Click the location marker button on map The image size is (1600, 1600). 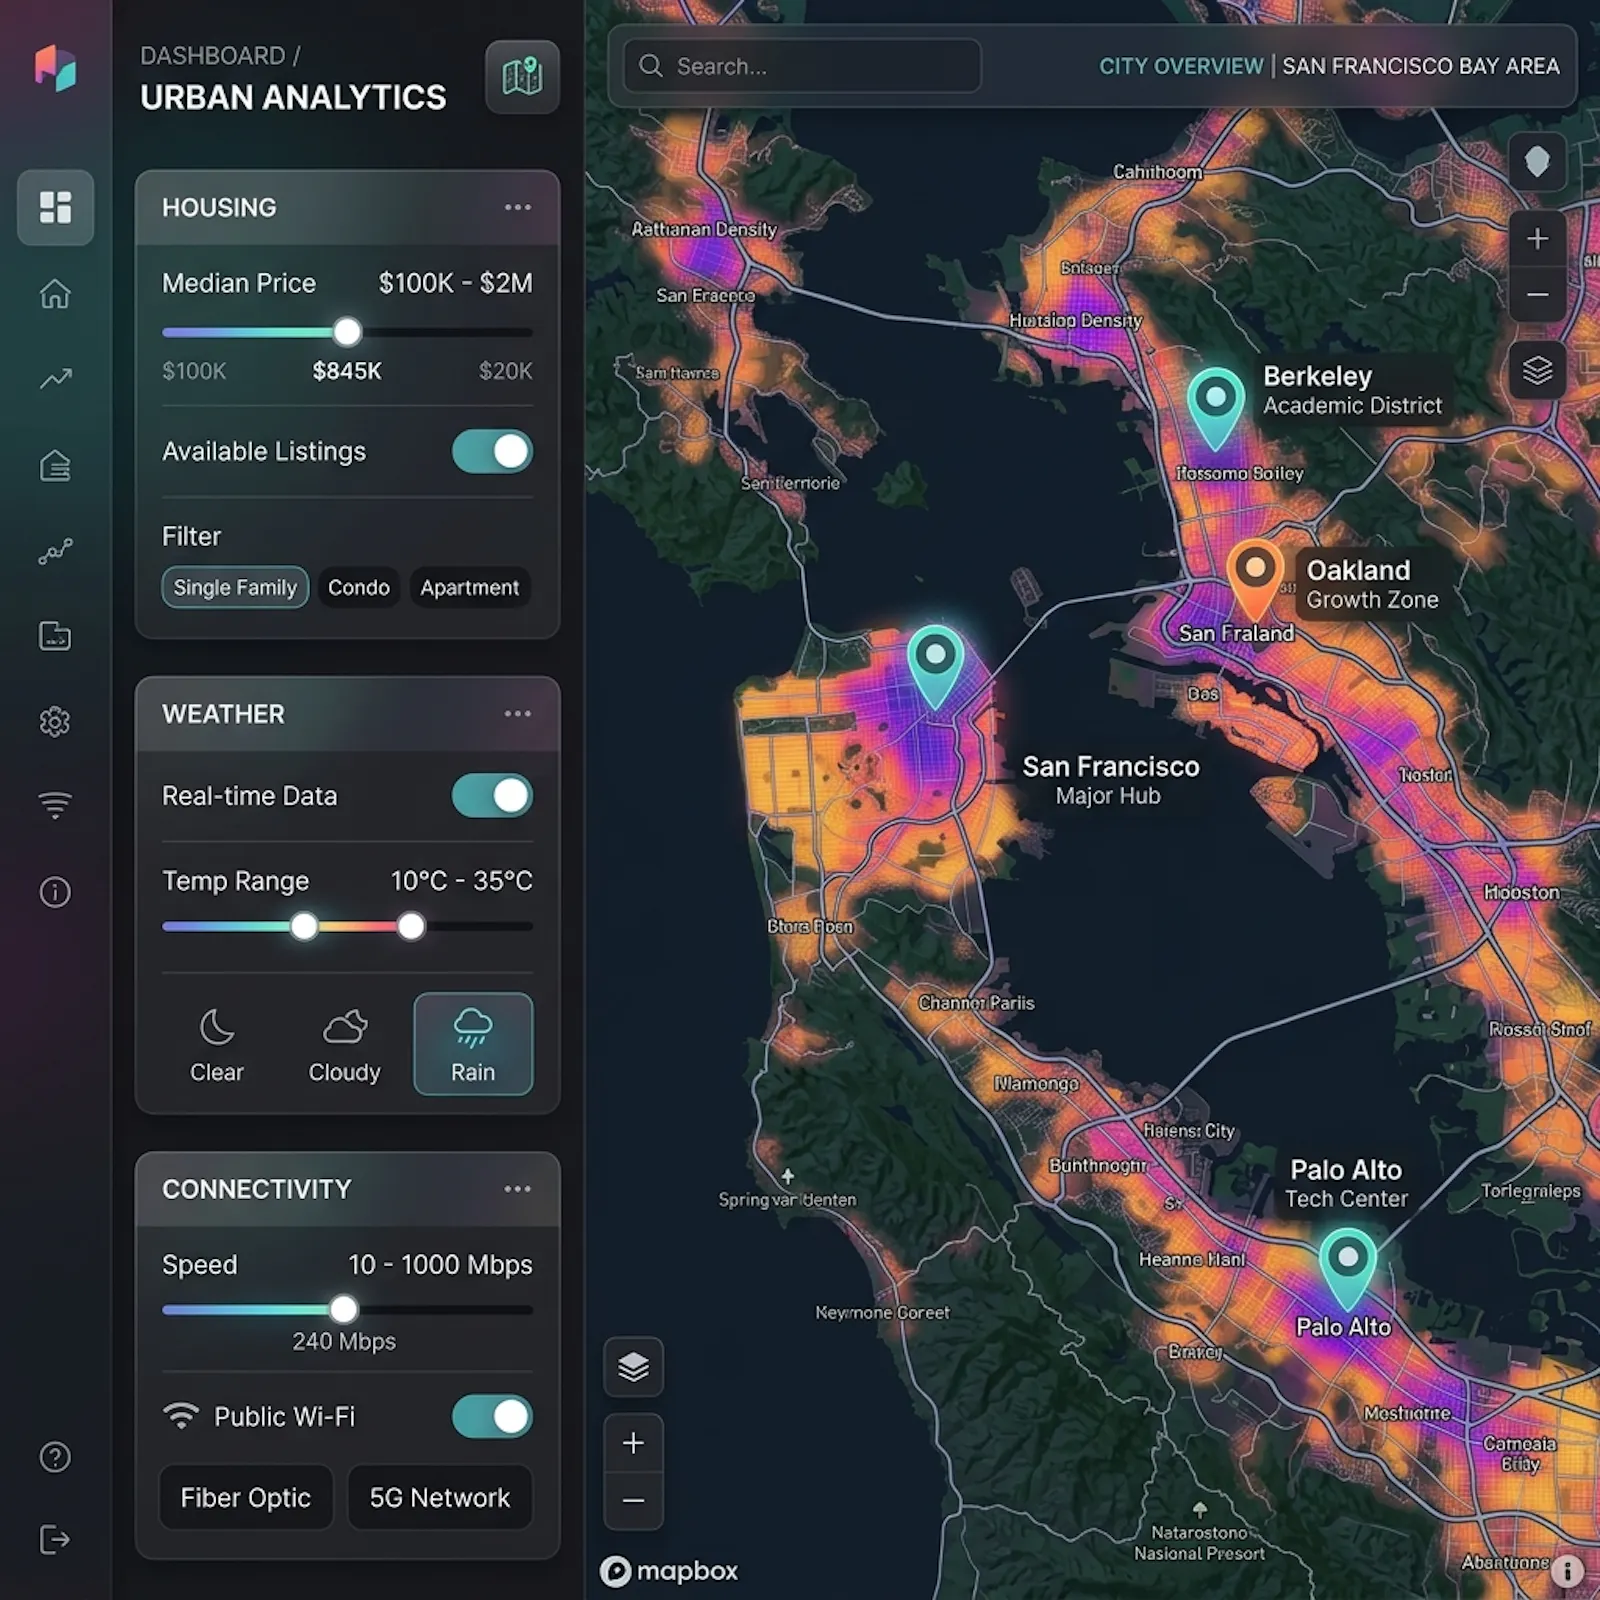click(1537, 160)
